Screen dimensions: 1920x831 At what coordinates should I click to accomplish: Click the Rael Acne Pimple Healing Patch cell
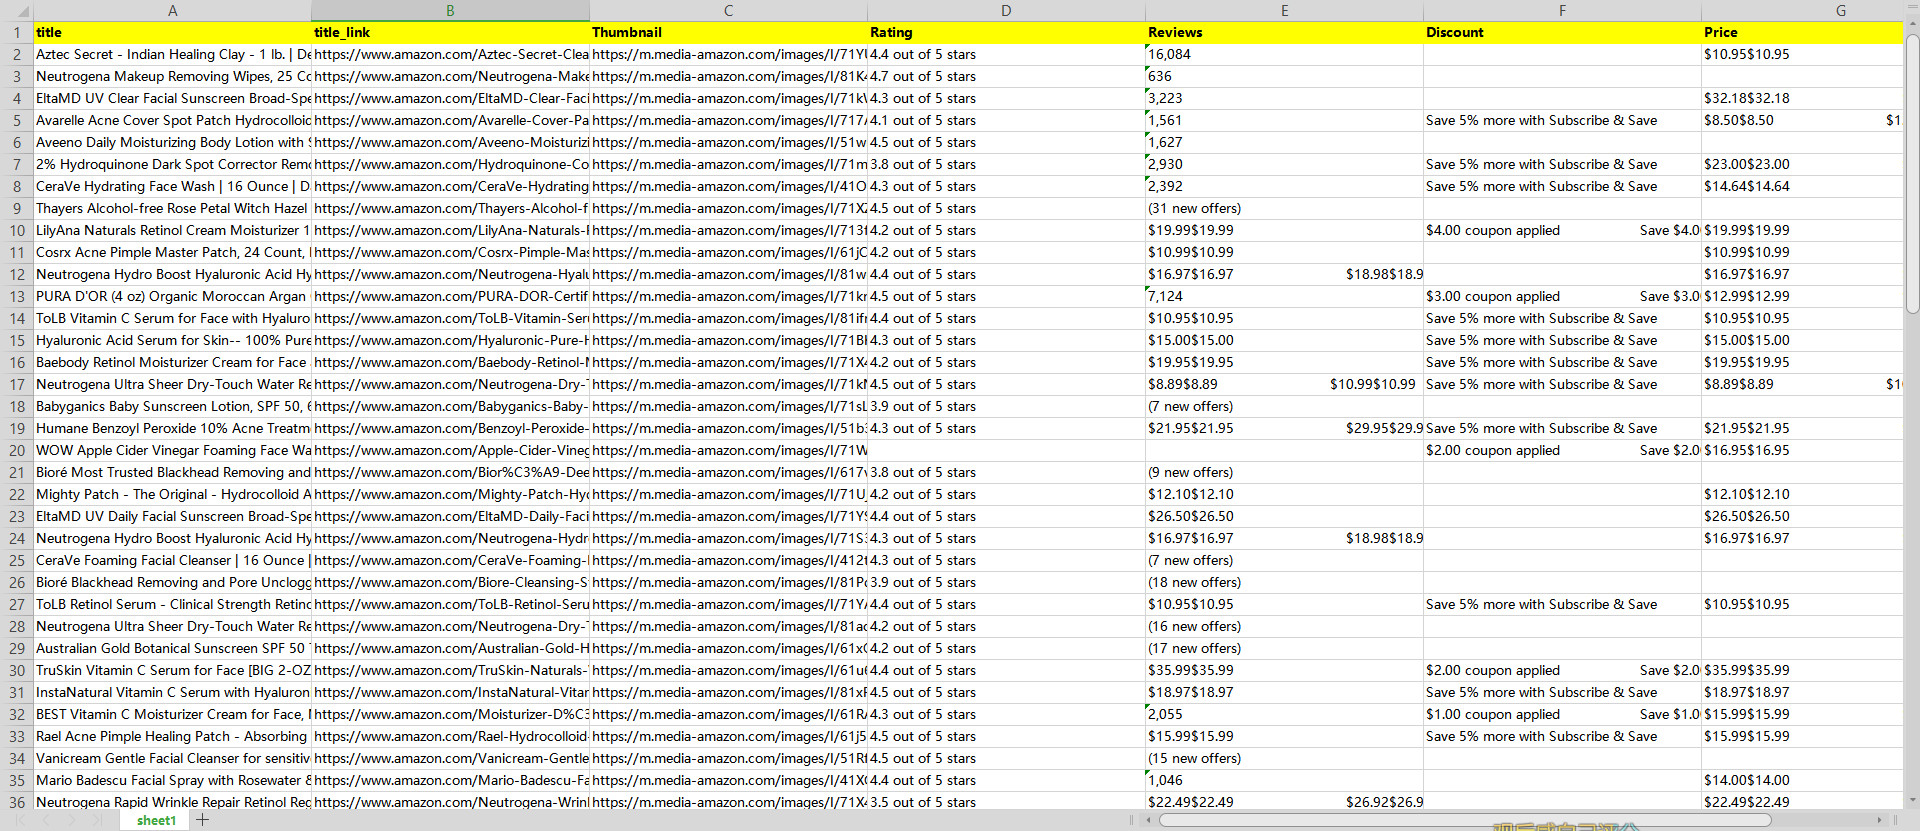(172, 736)
